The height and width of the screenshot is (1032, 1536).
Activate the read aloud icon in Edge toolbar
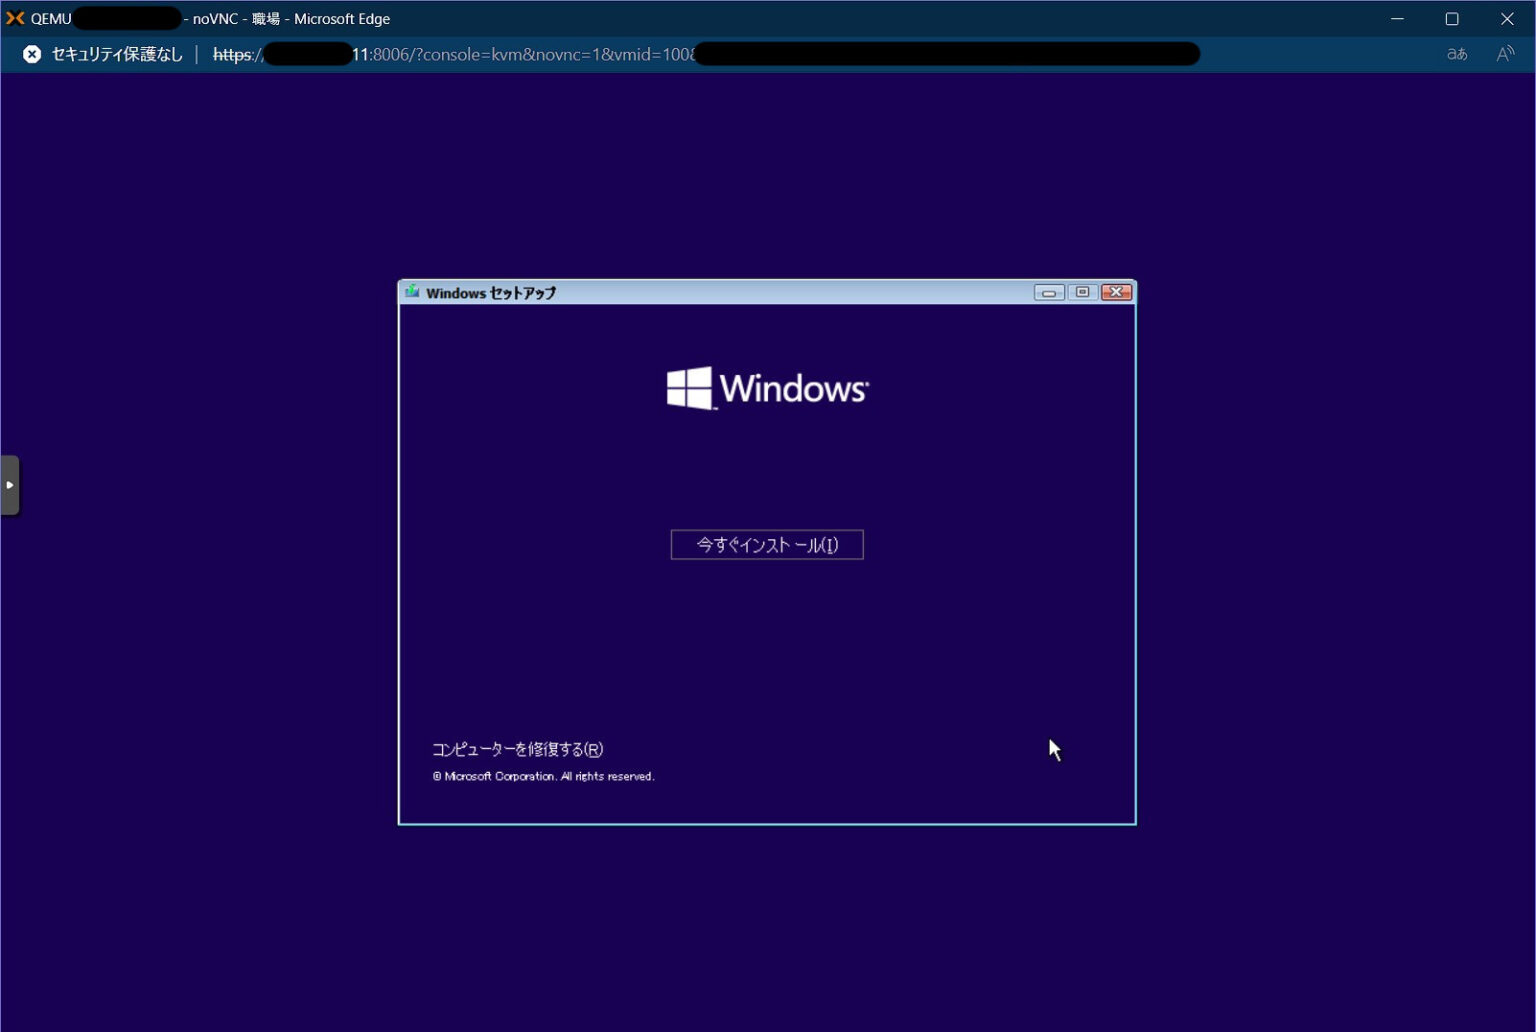click(1505, 54)
